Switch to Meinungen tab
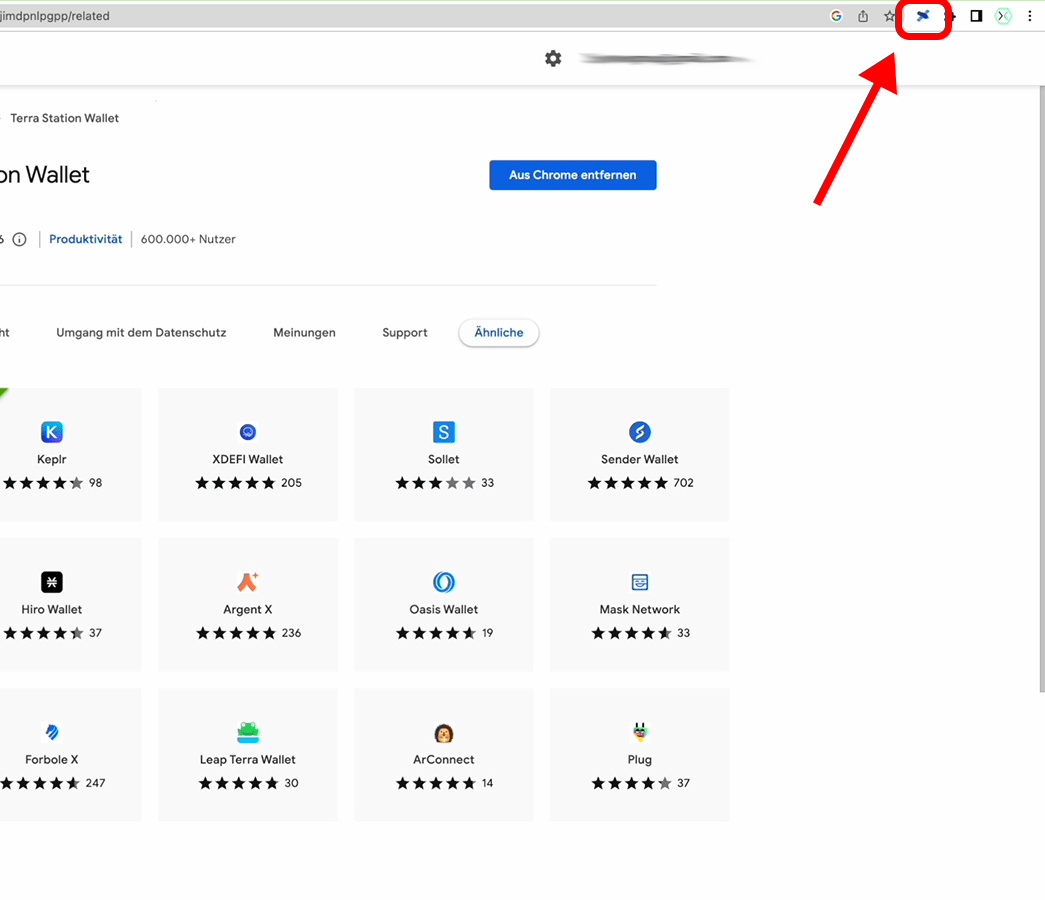This screenshot has width=1045, height=900. tap(305, 333)
